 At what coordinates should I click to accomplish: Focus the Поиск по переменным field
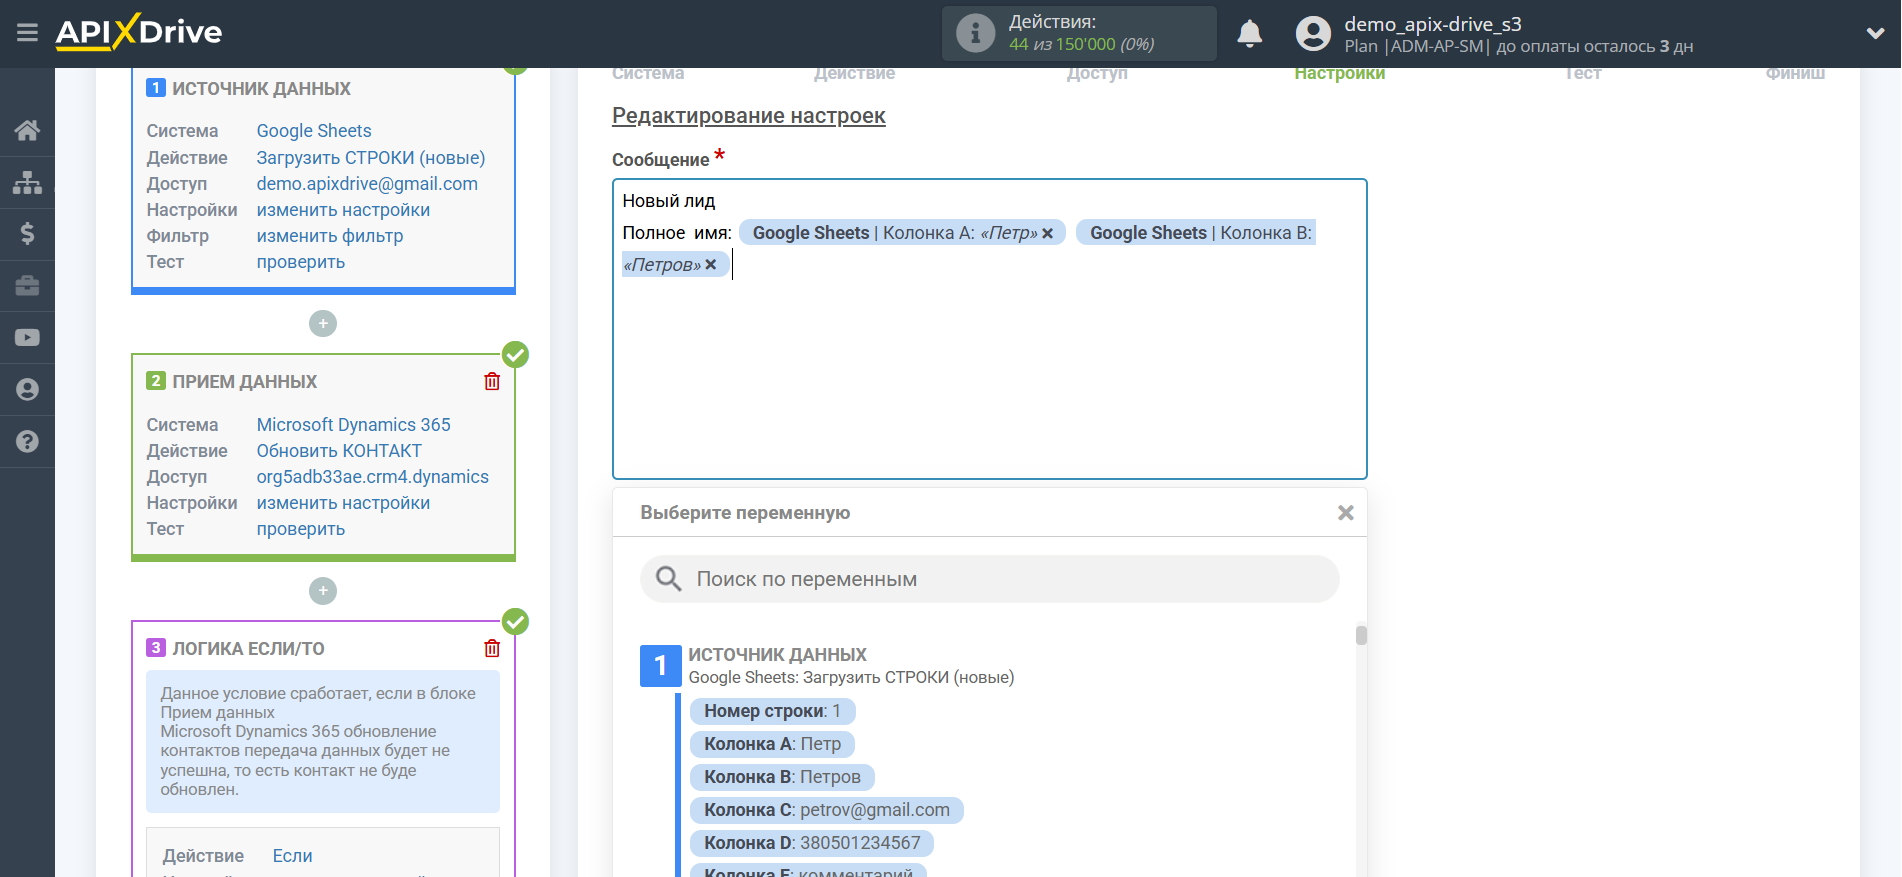point(989,579)
